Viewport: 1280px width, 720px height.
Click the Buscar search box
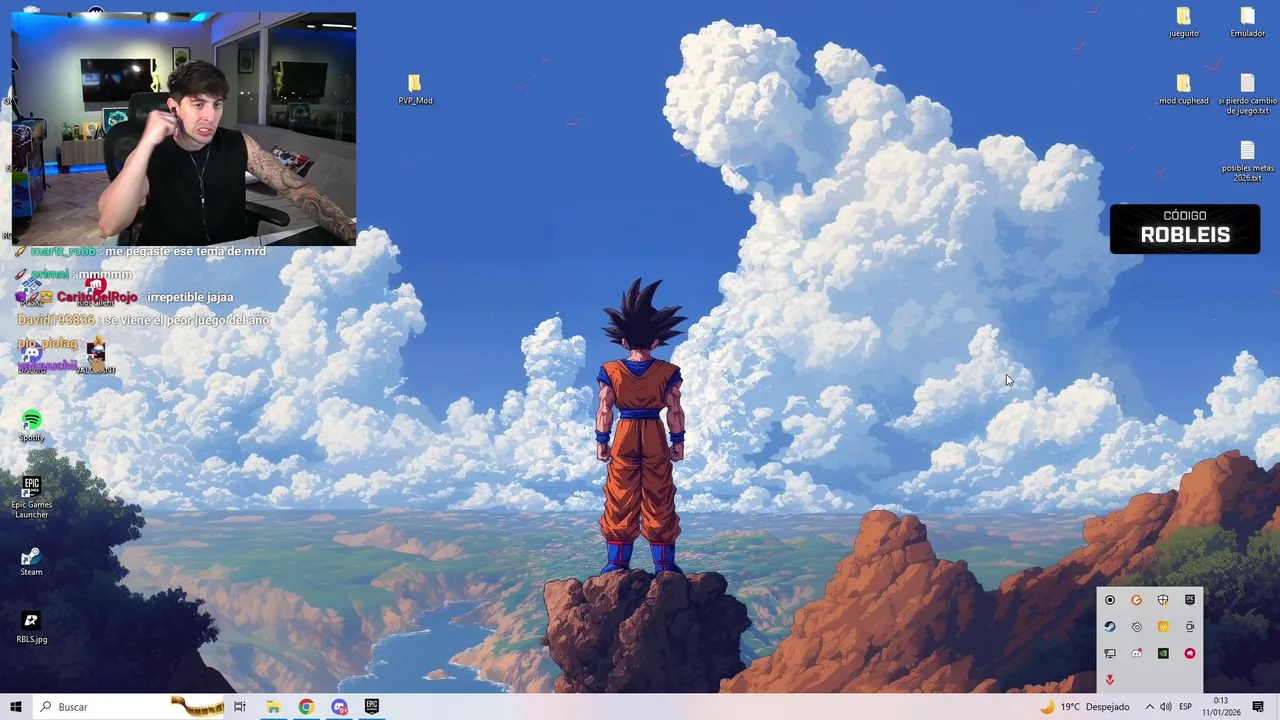[x=130, y=707]
